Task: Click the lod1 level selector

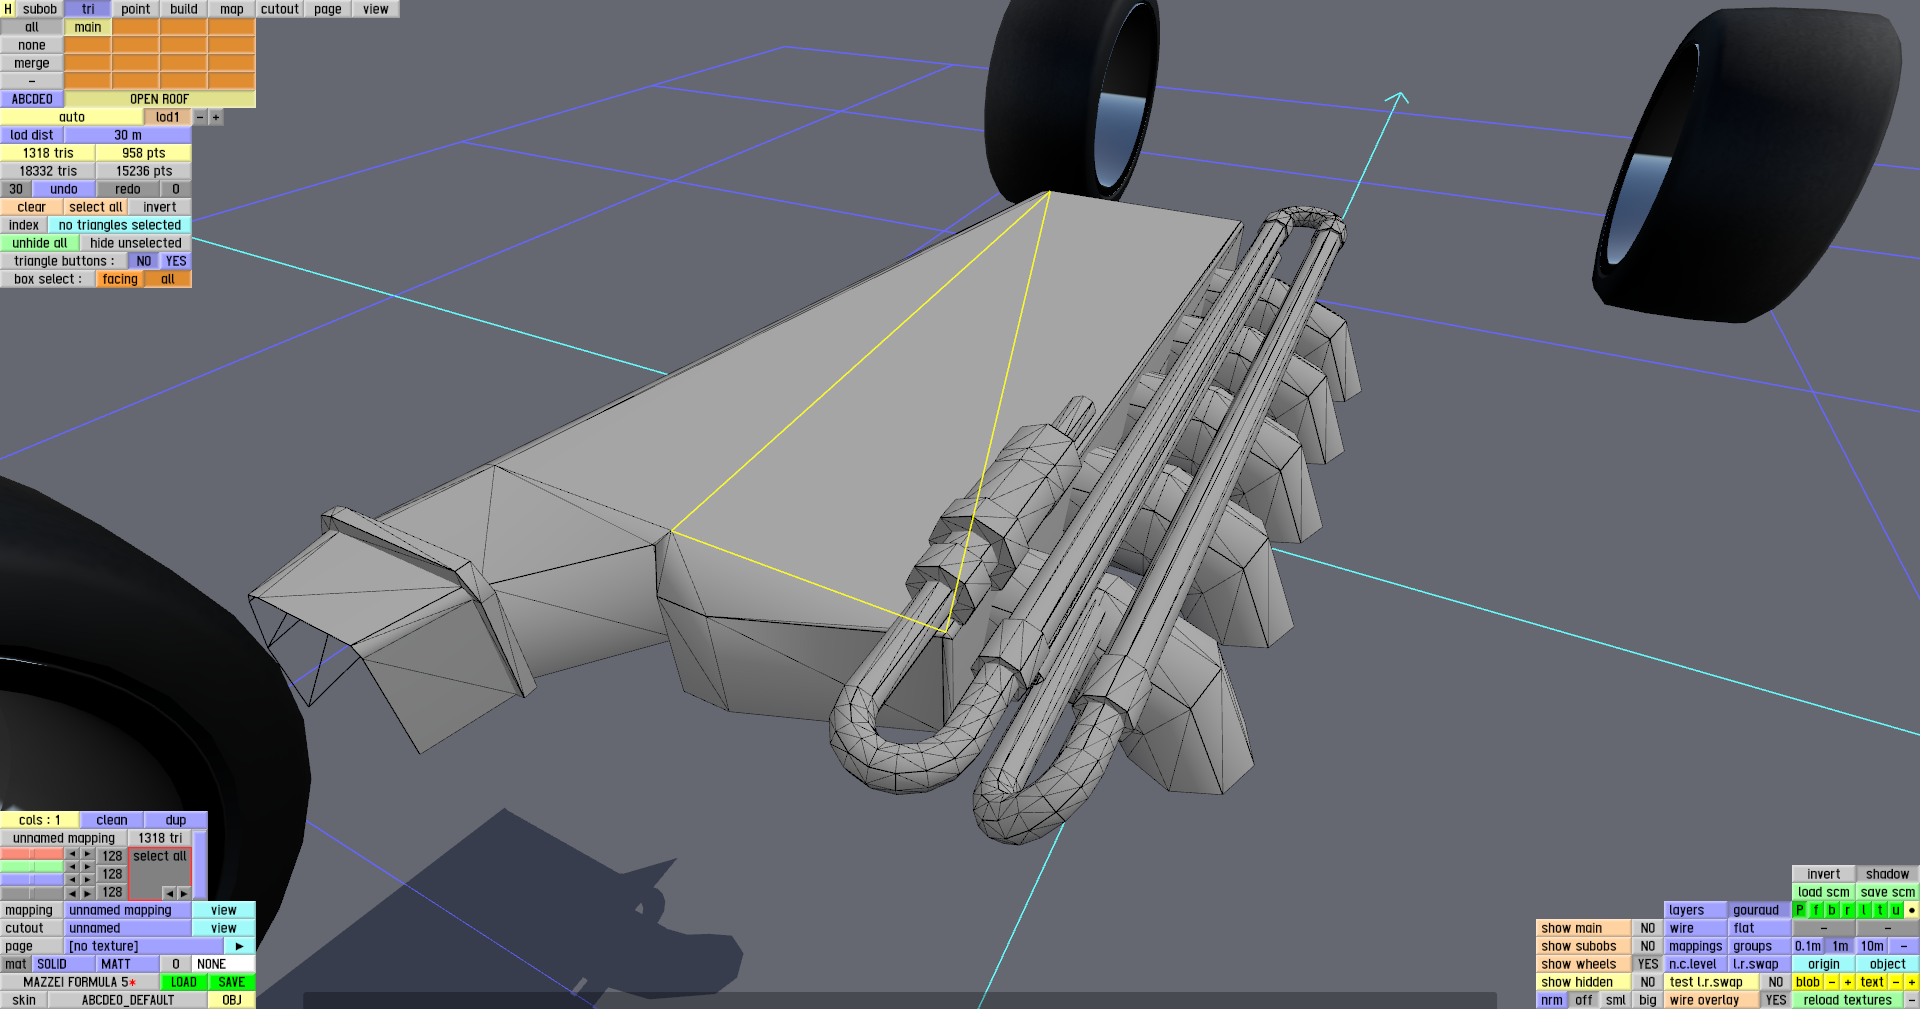Action: (168, 117)
